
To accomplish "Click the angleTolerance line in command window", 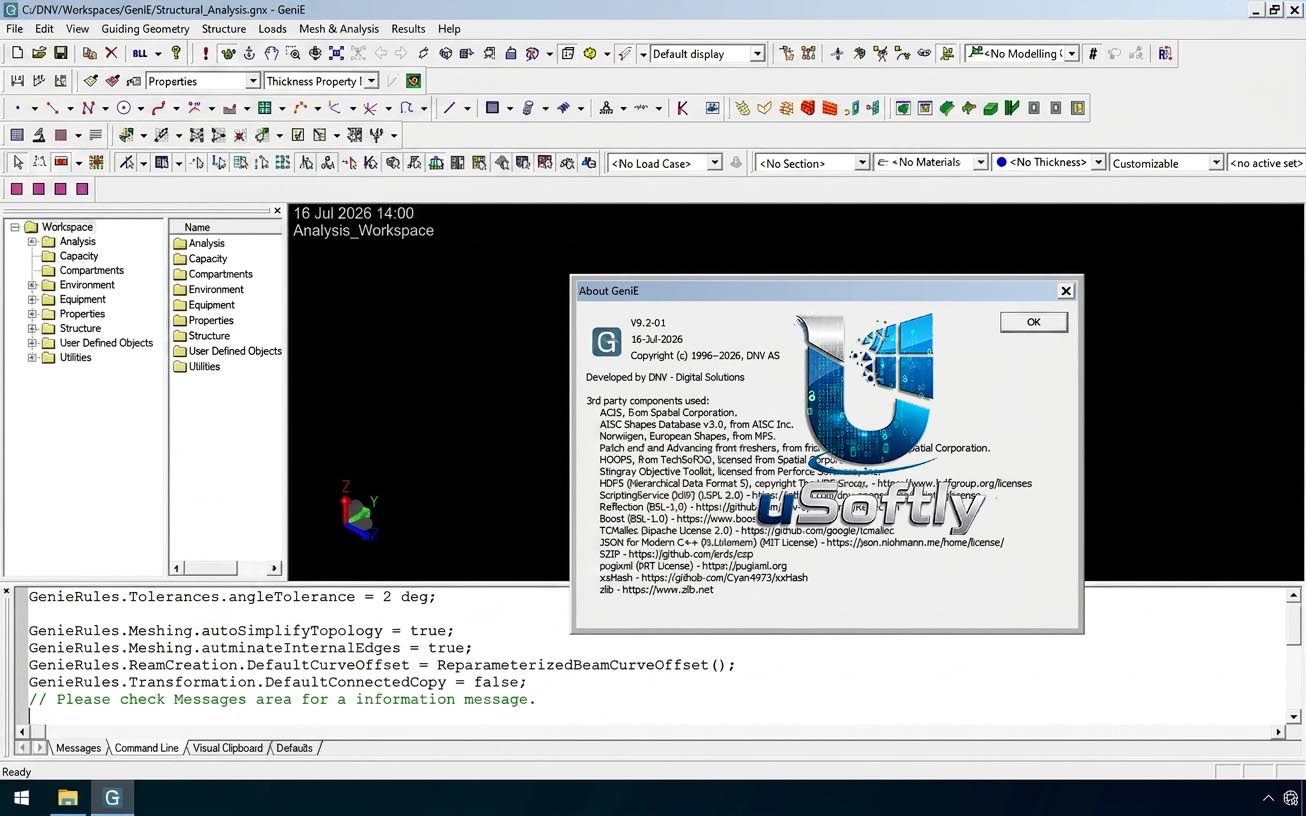I will [232, 597].
